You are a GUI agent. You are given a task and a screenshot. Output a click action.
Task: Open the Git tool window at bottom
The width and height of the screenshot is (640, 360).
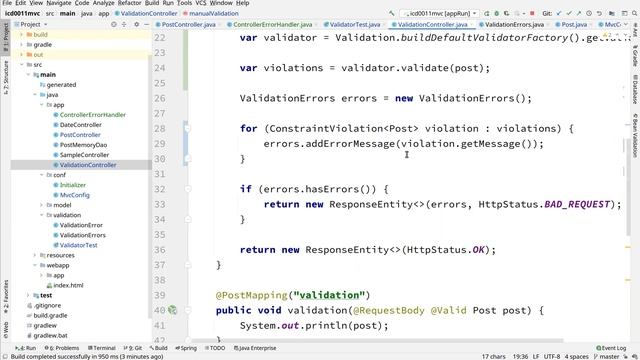133,348
